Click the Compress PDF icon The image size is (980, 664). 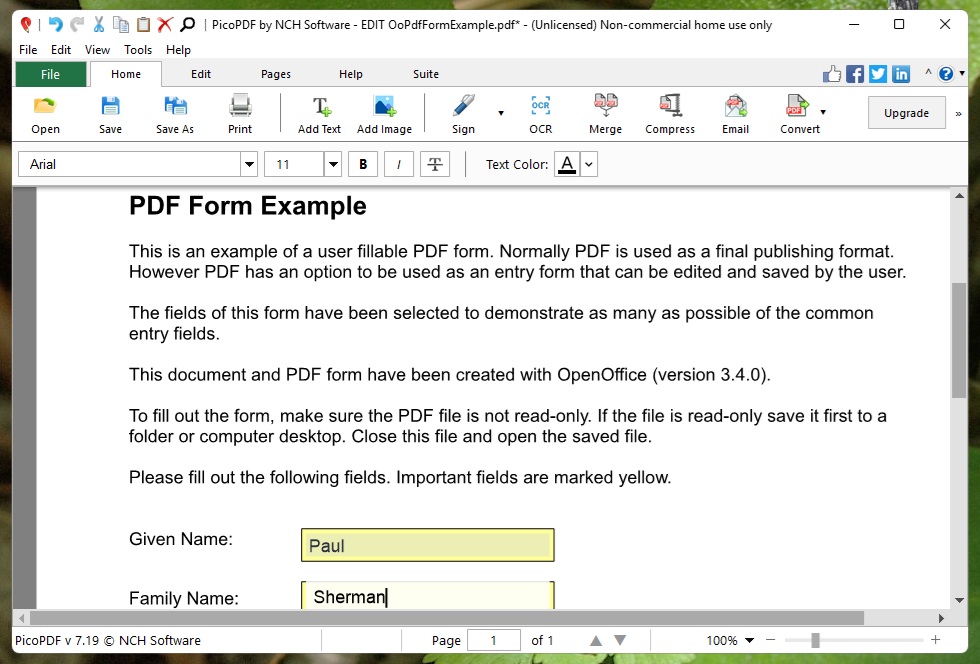click(x=669, y=113)
